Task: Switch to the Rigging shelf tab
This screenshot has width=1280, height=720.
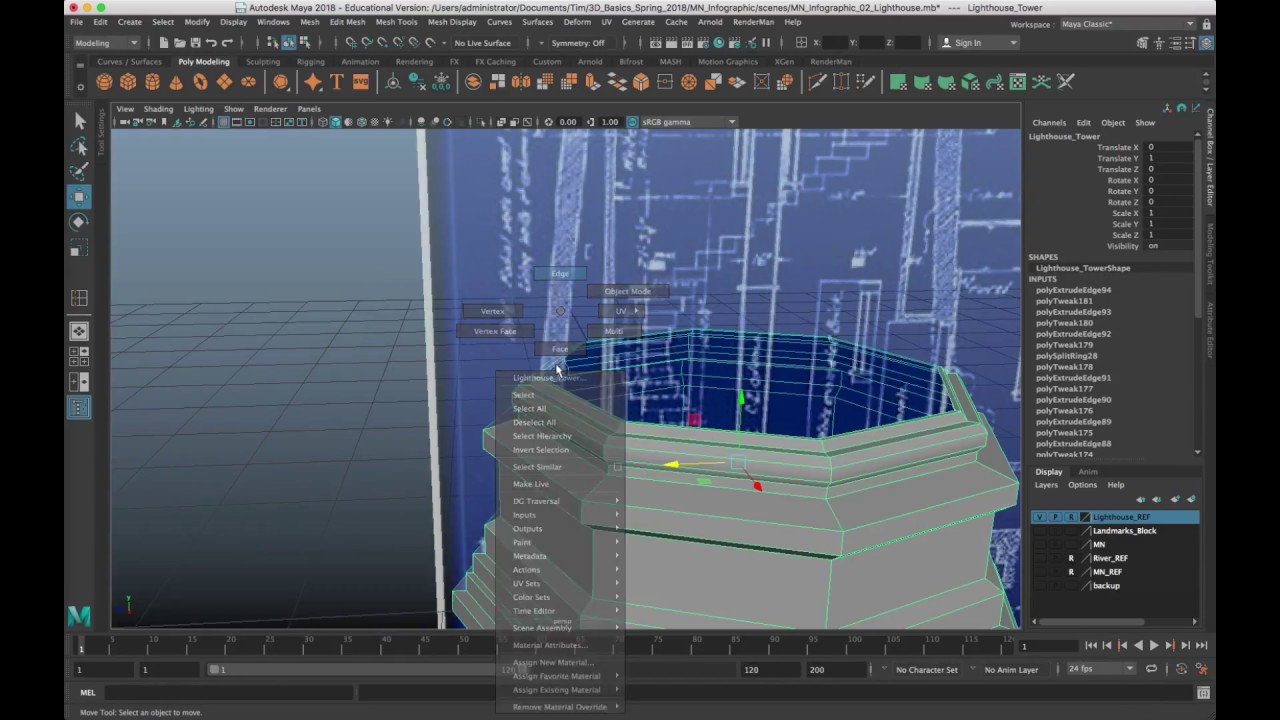Action: click(310, 62)
